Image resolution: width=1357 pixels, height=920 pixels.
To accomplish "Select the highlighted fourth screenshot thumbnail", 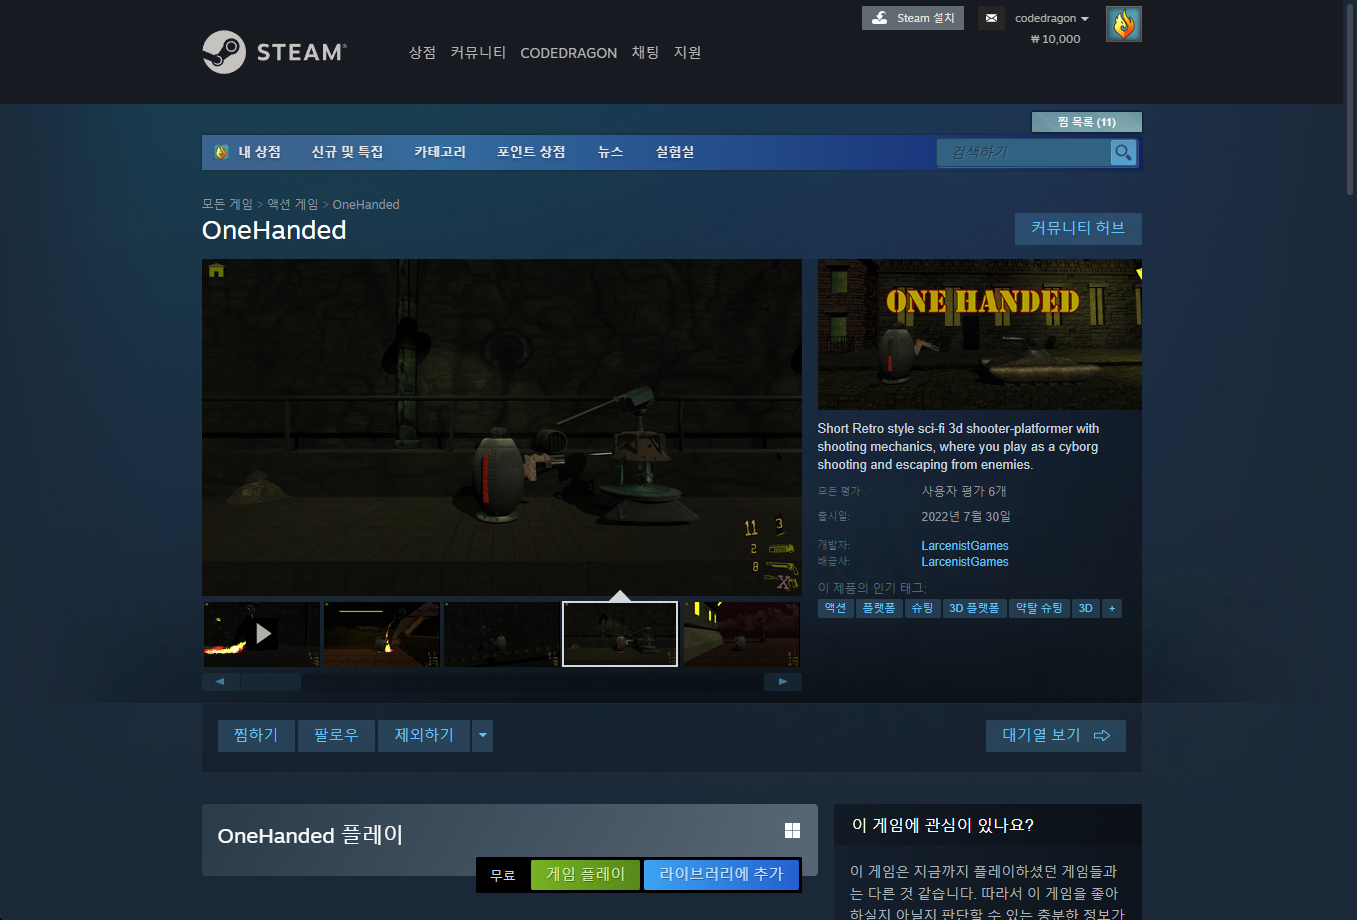I will coord(620,634).
